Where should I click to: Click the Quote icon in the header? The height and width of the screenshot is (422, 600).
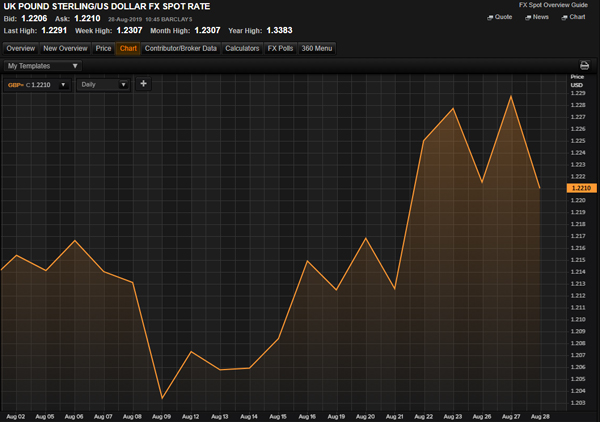coord(498,17)
